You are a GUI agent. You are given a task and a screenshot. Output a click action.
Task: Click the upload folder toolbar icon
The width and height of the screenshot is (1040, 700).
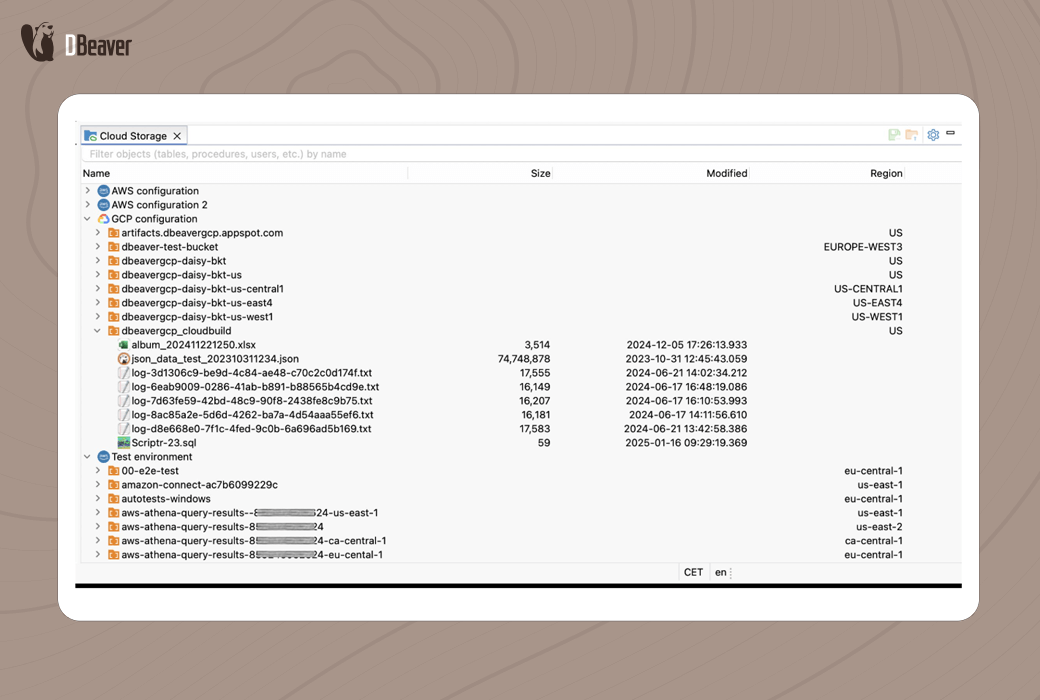(911, 134)
